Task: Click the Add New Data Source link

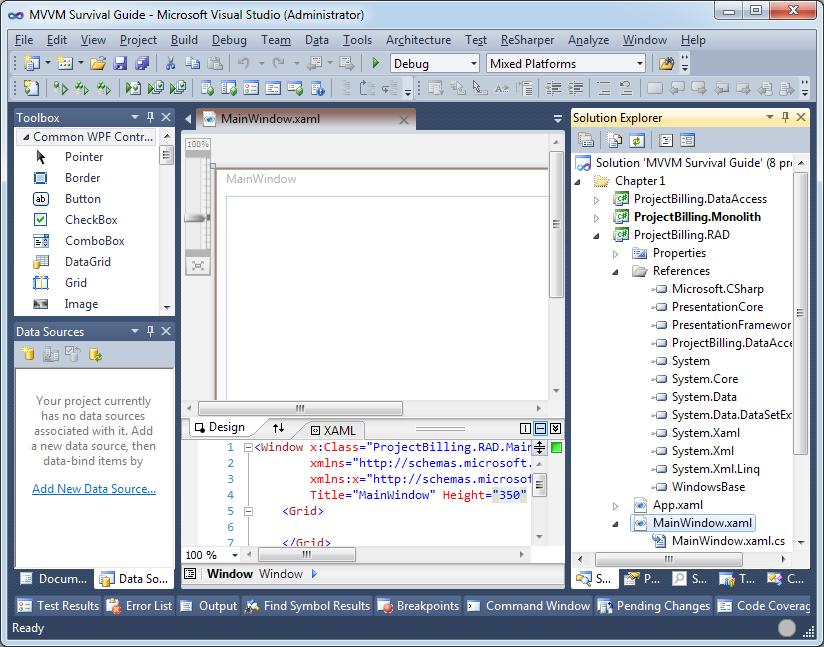Action: pos(94,489)
